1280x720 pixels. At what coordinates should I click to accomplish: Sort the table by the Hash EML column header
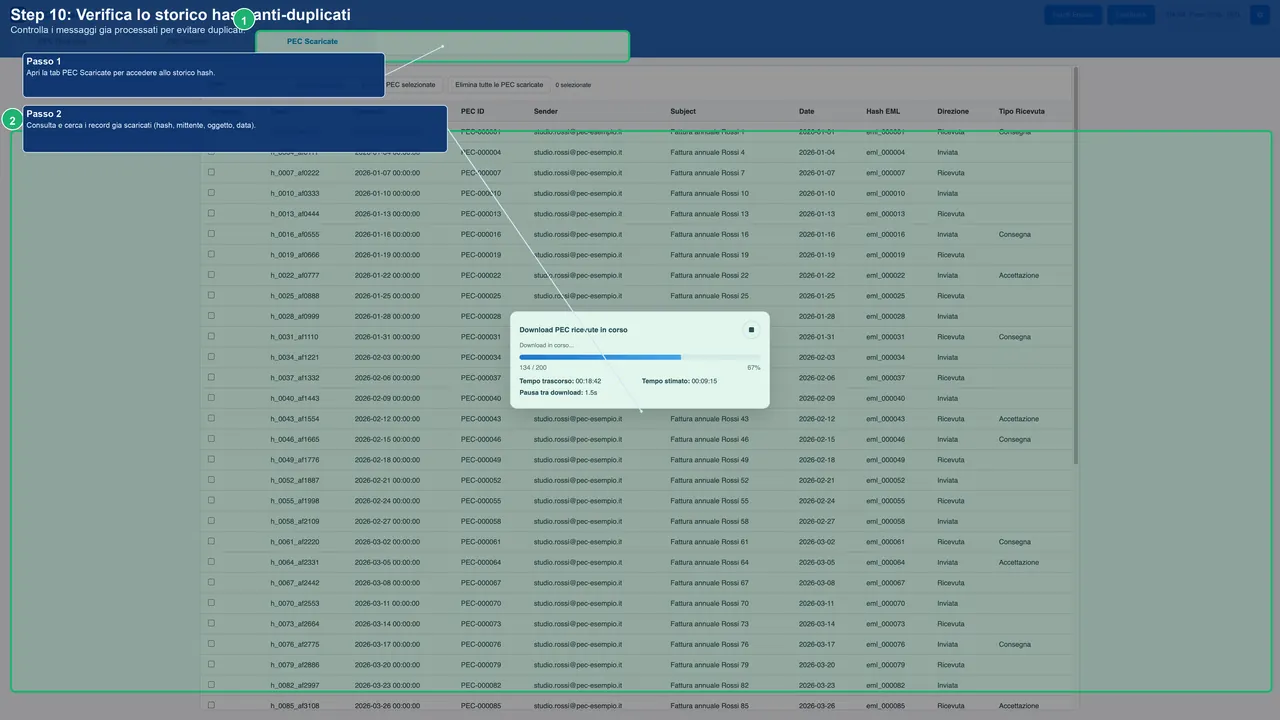pyautogui.click(x=883, y=111)
